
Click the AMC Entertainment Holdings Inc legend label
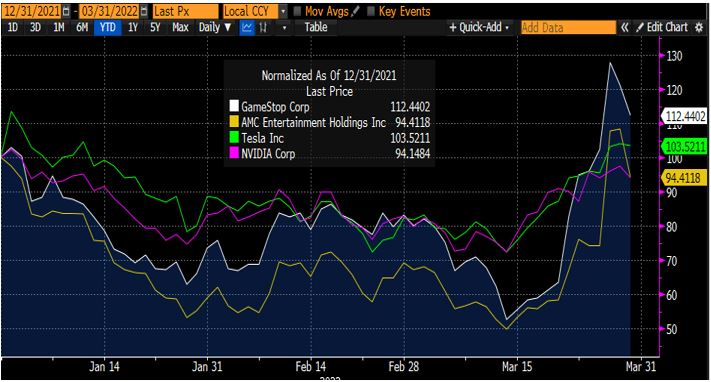[313, 122]
